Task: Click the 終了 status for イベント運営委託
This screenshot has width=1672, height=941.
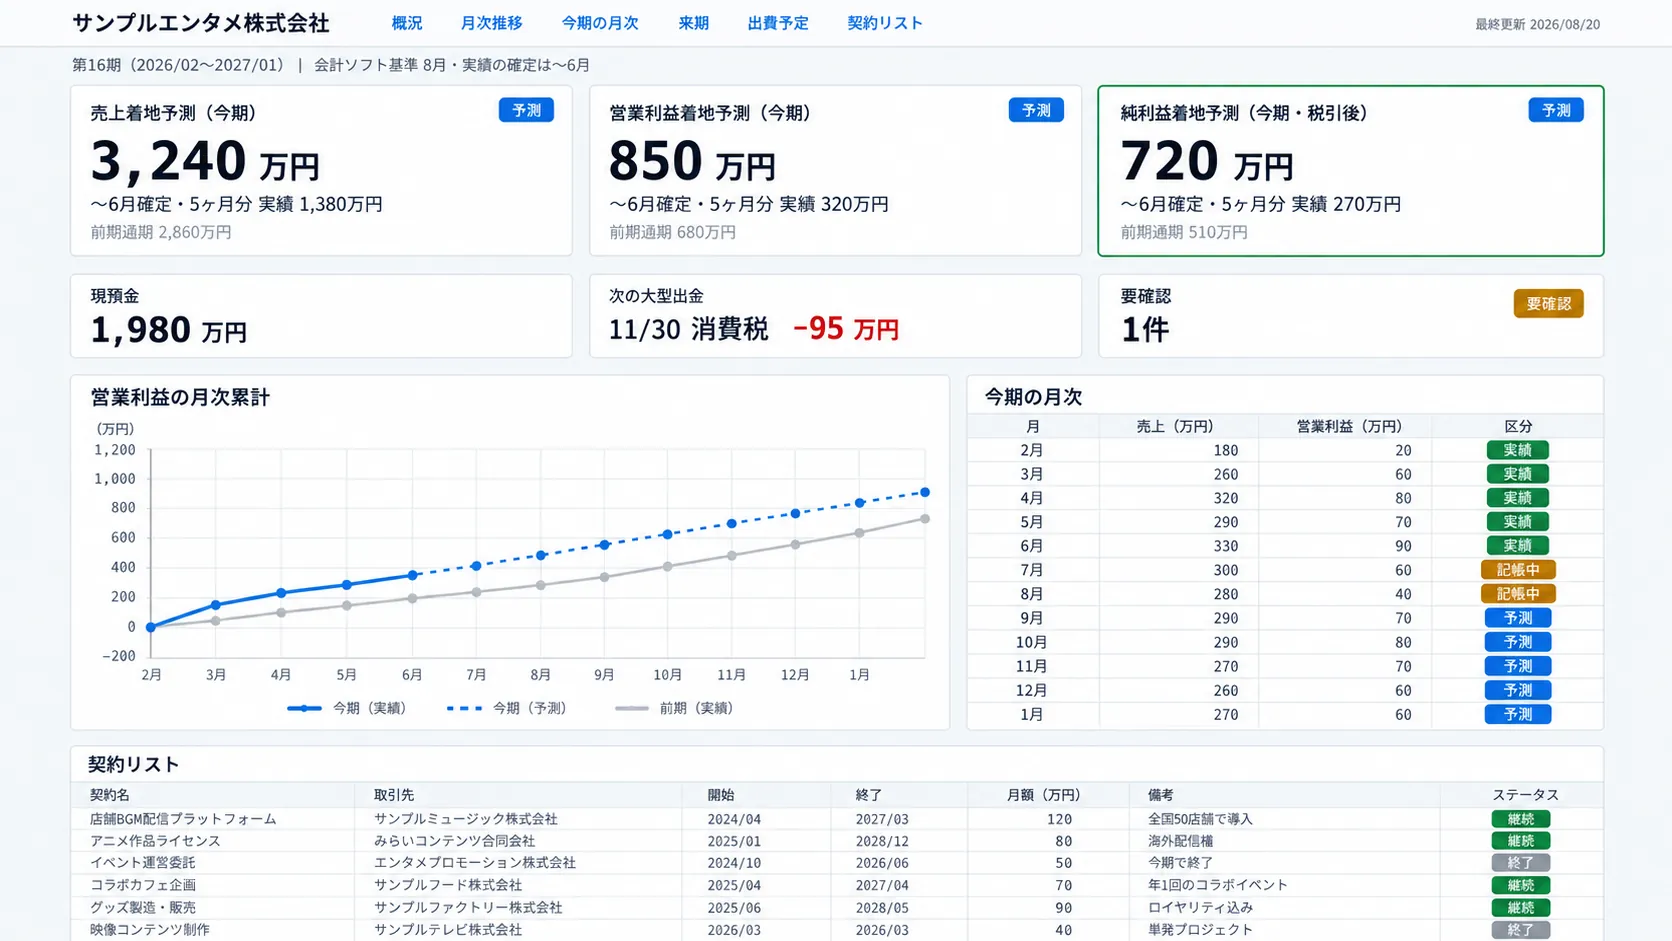Action: pyautogui.click(x=1521, y=863)
